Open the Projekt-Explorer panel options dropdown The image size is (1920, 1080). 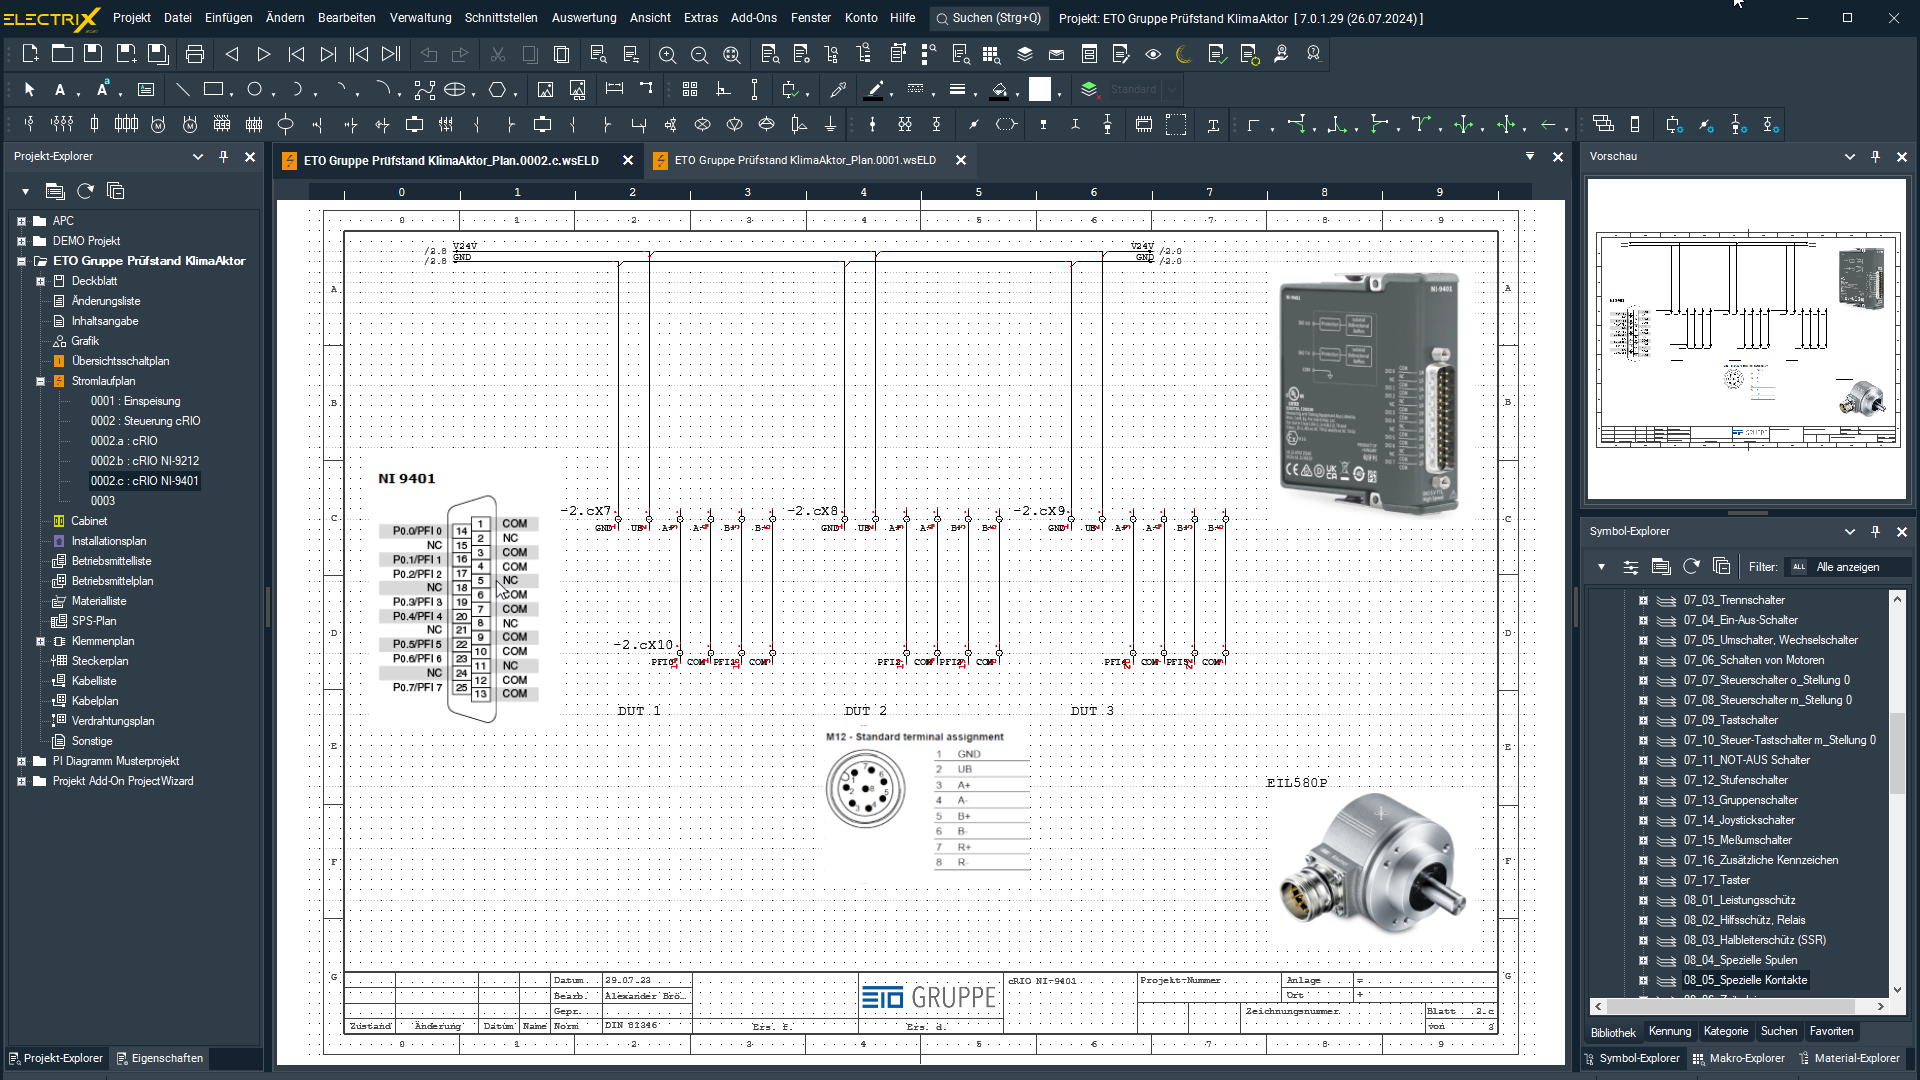[198, 156]
